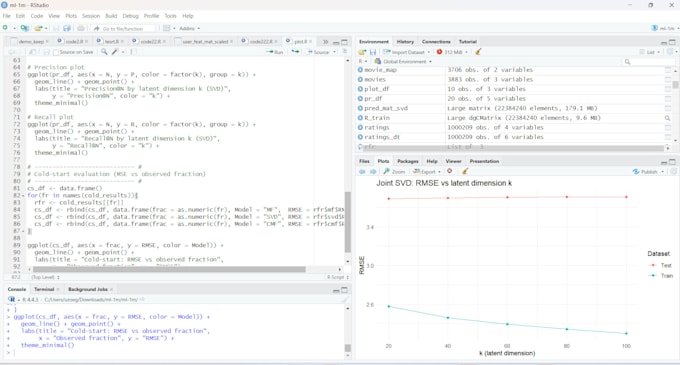Screen dimensions: 680x365
Task: Clear environment objects with the broom icon
Action: [x=478, y=52]
